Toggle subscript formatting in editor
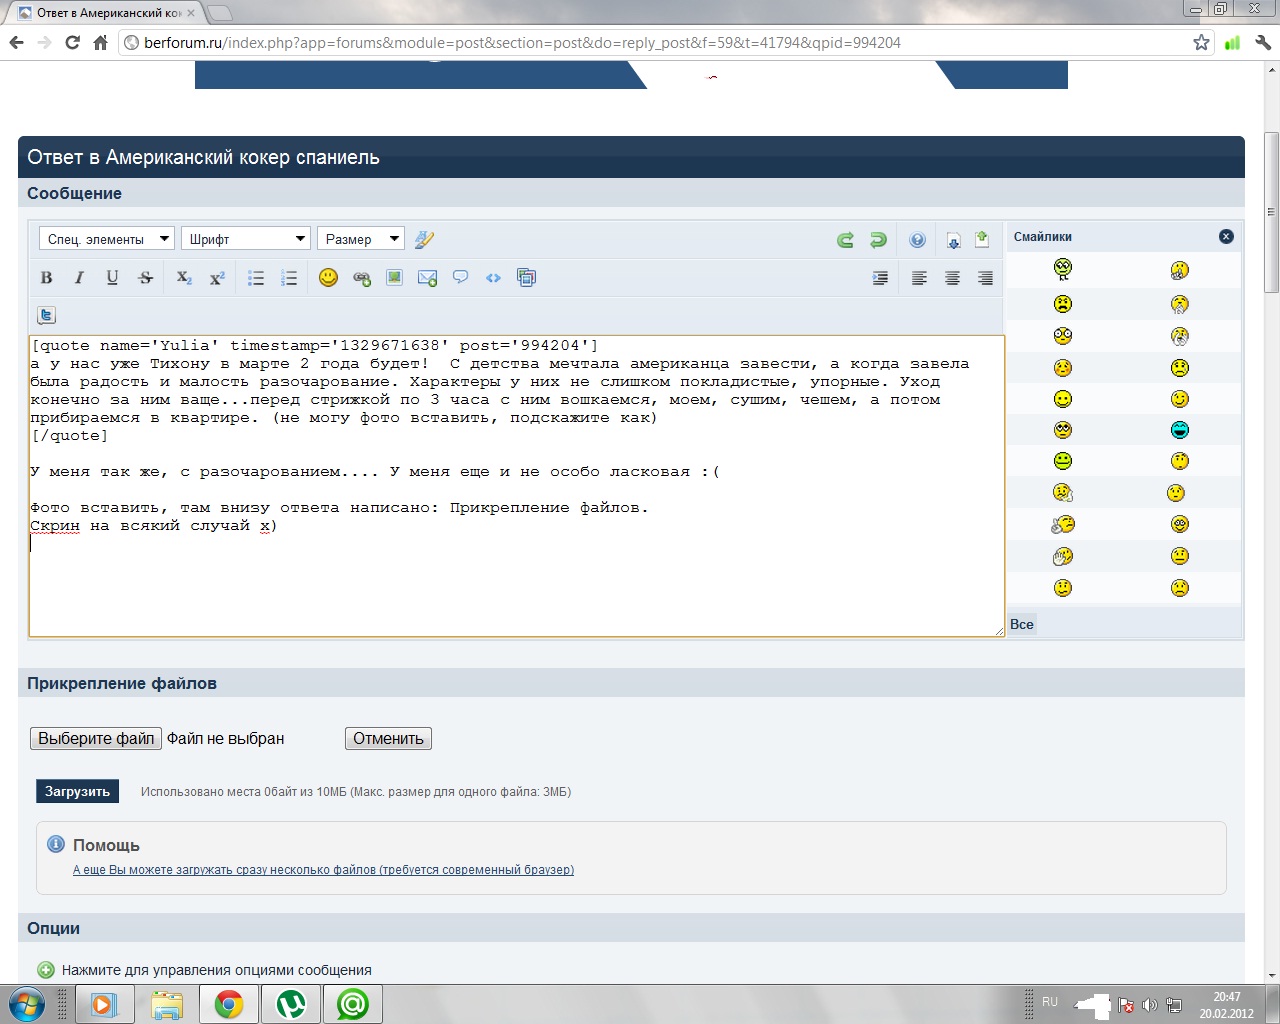This screenshot has height=1024, width=1280. pos(184,278)
